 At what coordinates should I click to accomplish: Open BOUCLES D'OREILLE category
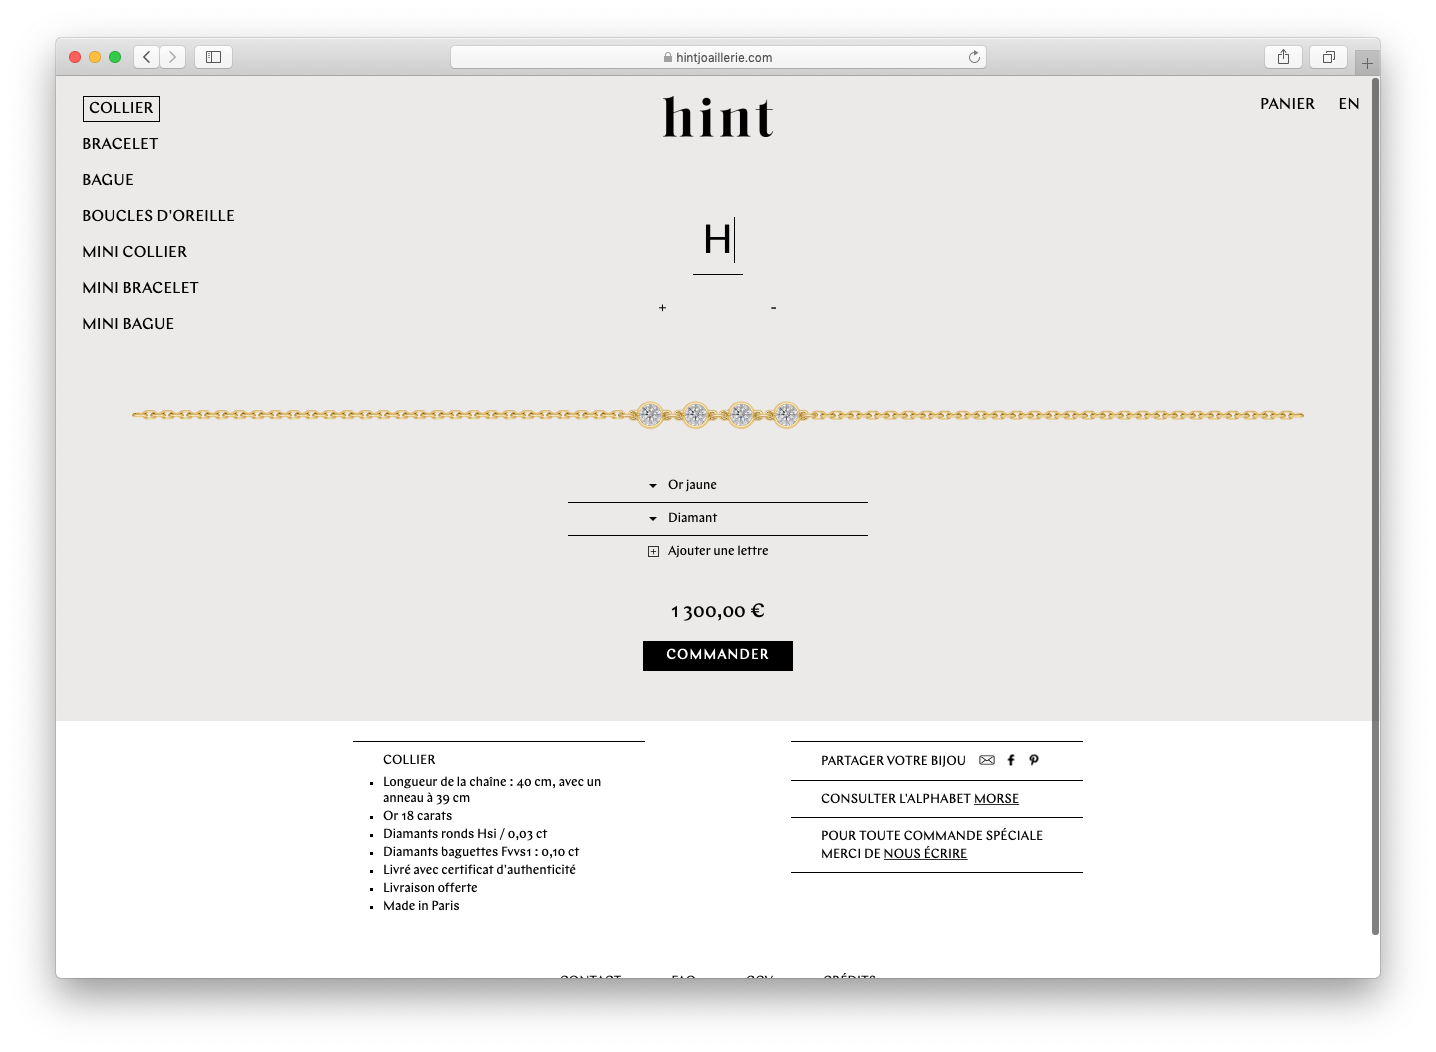[x=158, y=216]
